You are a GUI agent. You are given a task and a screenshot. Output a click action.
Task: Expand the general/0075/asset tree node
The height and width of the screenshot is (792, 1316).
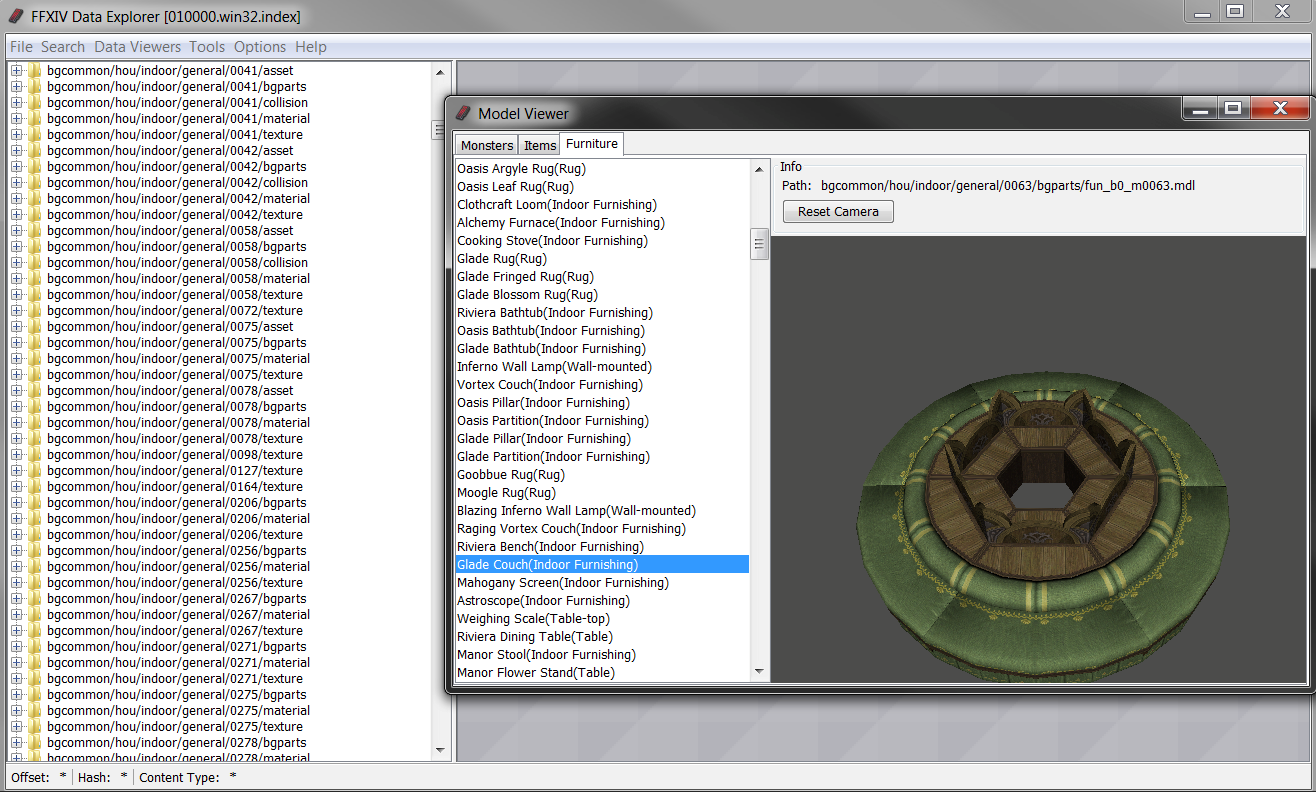[16, 327]
